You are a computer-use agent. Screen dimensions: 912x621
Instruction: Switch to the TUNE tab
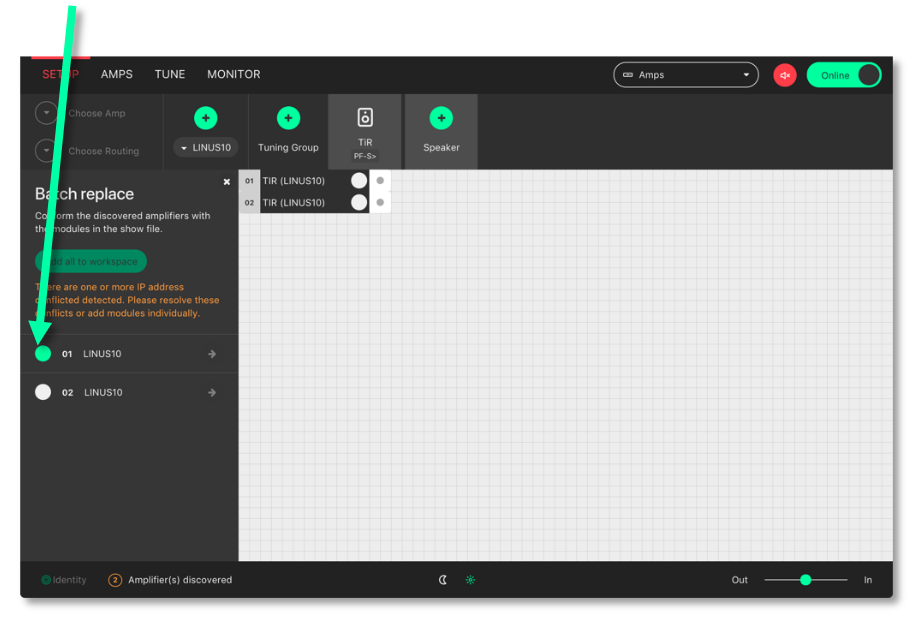(170, 75)
